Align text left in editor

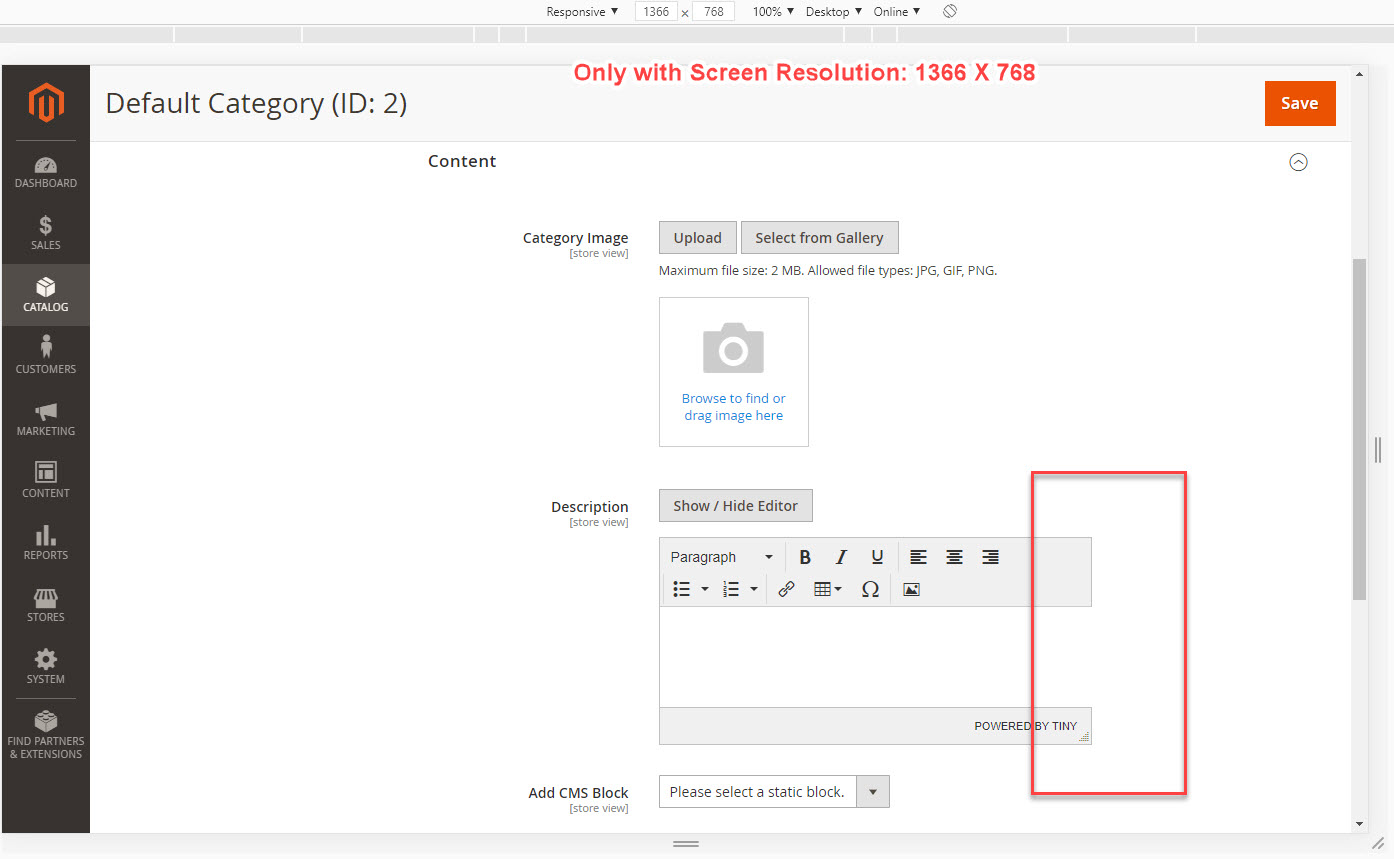pyautogui.click(x=918, y=557)
